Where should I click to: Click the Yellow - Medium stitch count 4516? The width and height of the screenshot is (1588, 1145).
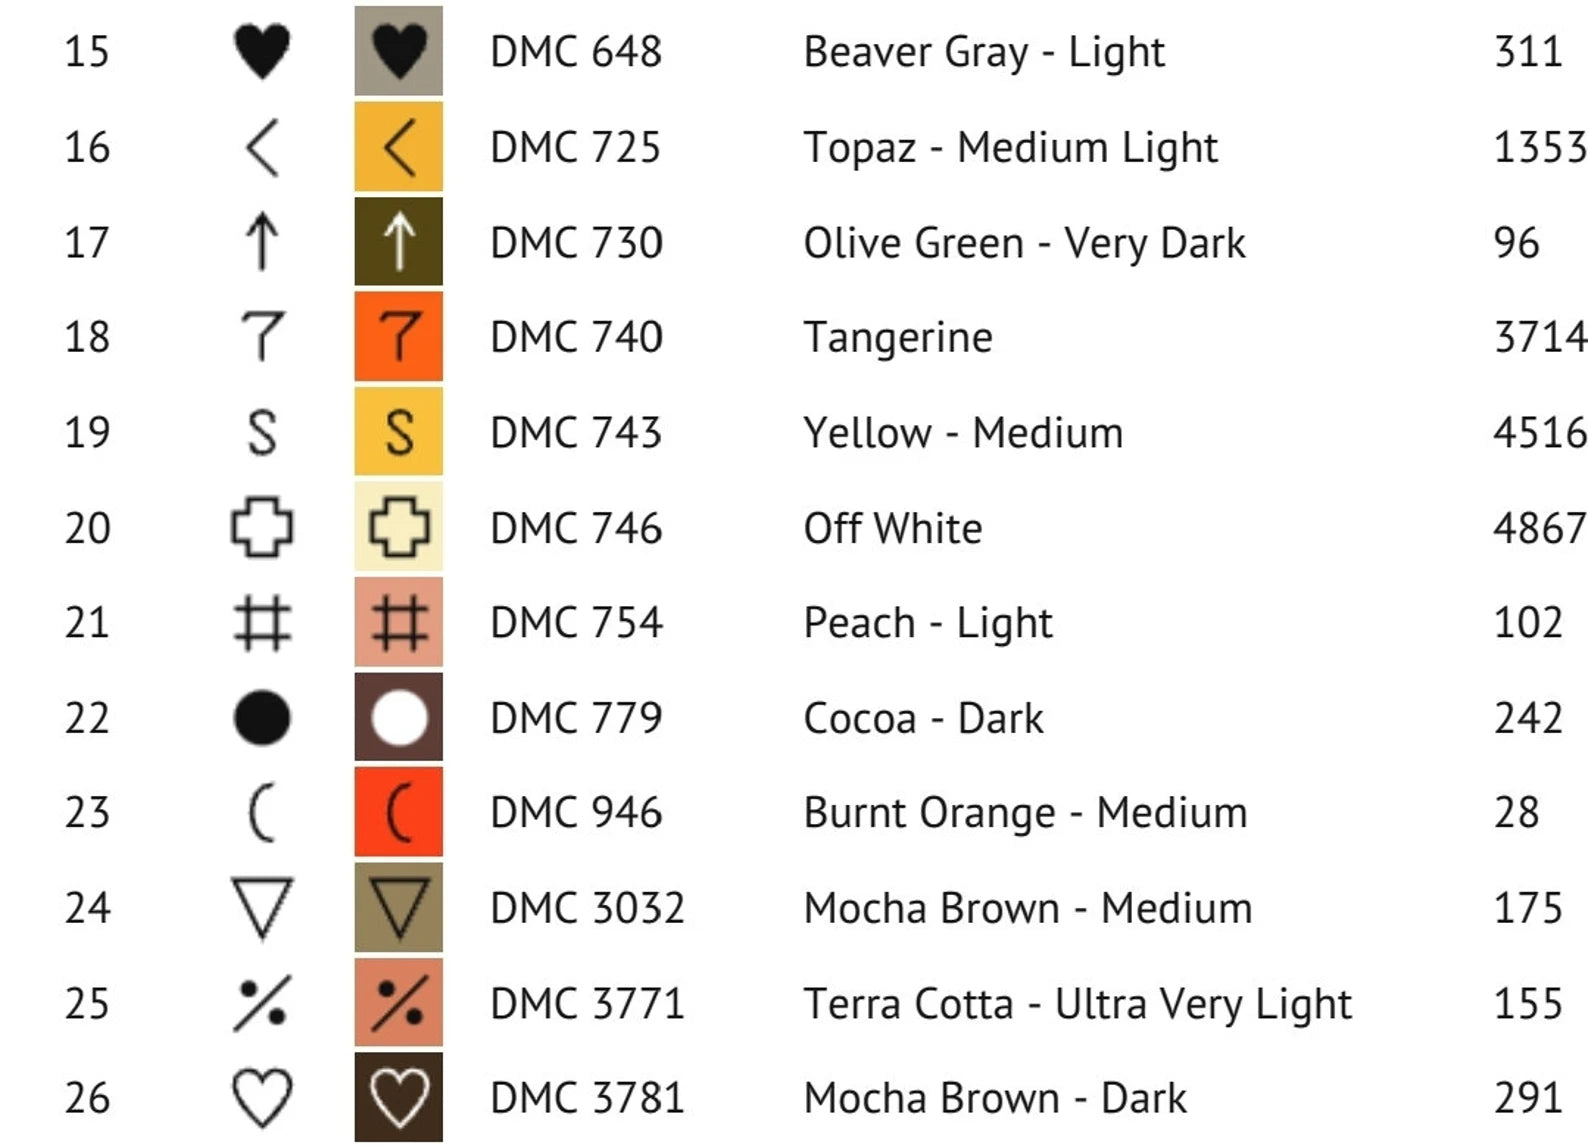pyautogui.click(x=1539, y=433)
